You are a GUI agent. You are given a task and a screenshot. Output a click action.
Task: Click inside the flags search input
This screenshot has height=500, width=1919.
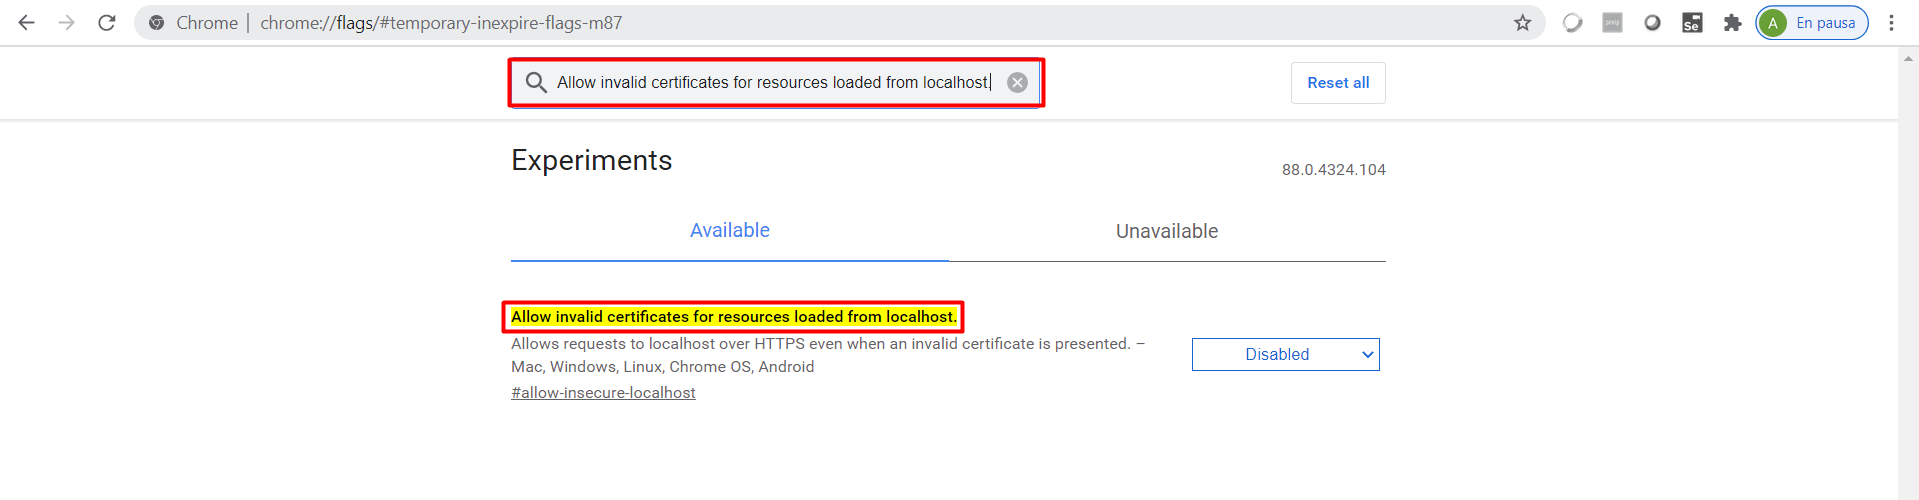point(772,83)
